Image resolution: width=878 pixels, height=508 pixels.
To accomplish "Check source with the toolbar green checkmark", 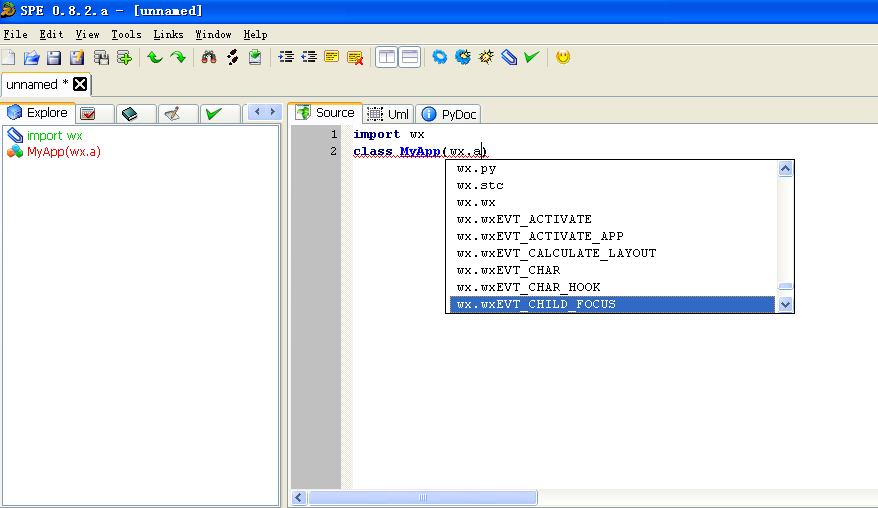I will pyautogui.click(x=532, y=57).
